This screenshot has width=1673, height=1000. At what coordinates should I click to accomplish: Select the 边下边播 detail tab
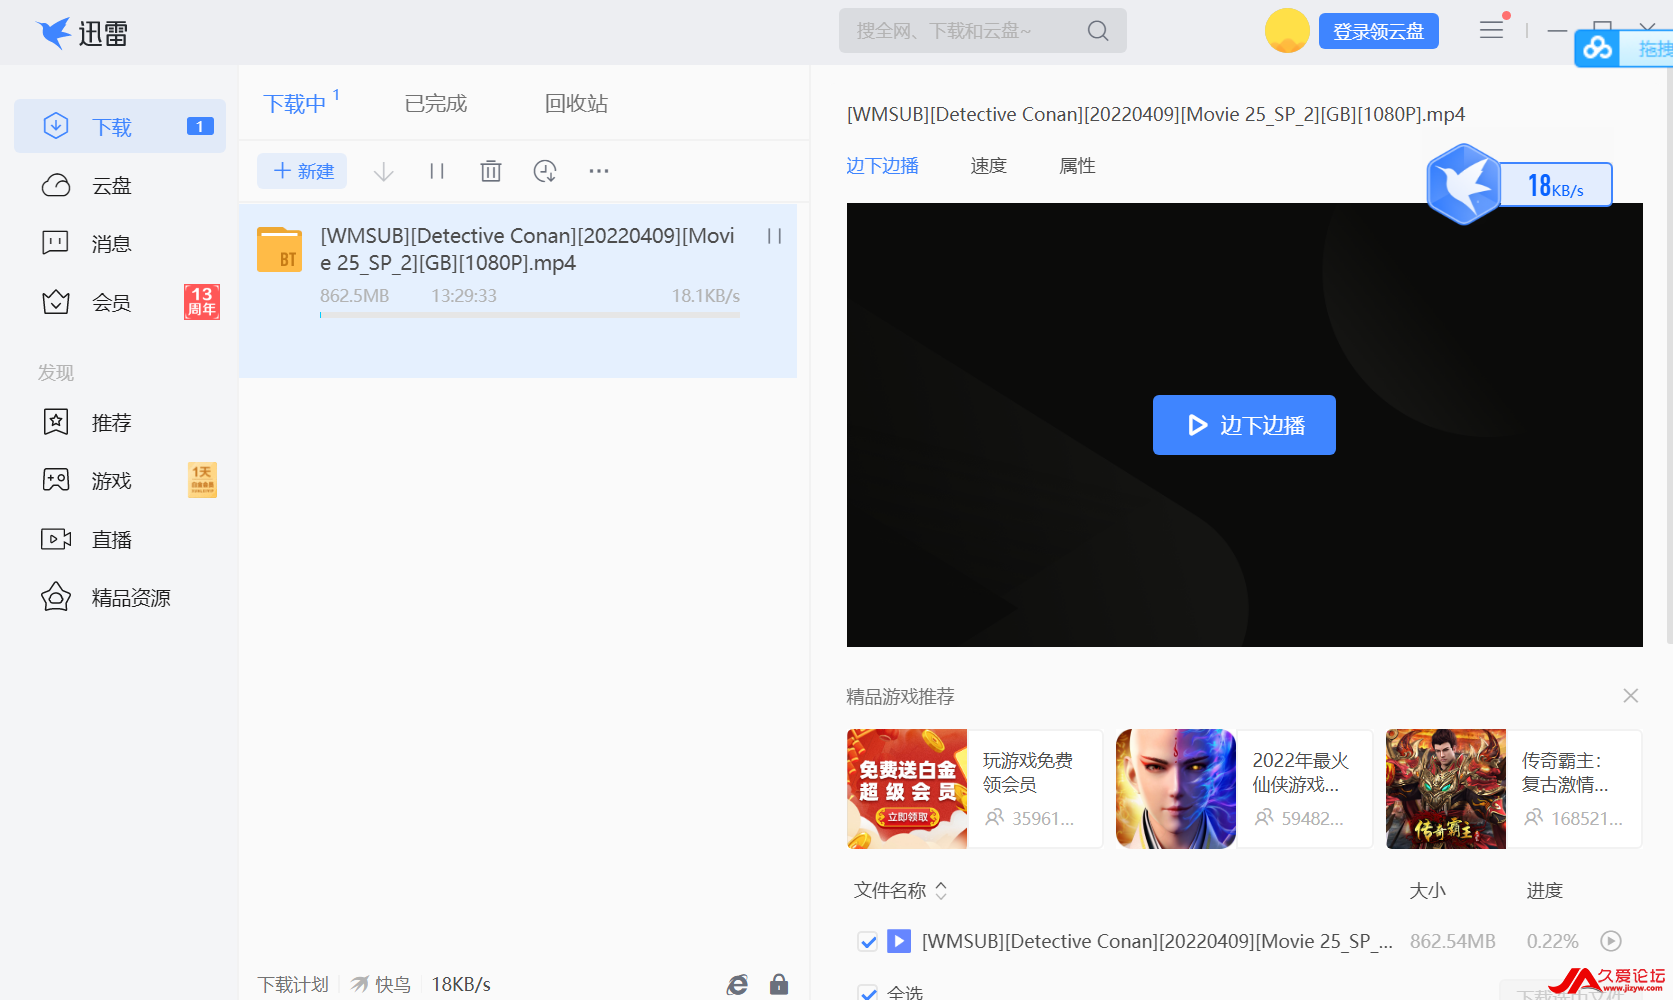pyautogui.click(x=882, y=166)
